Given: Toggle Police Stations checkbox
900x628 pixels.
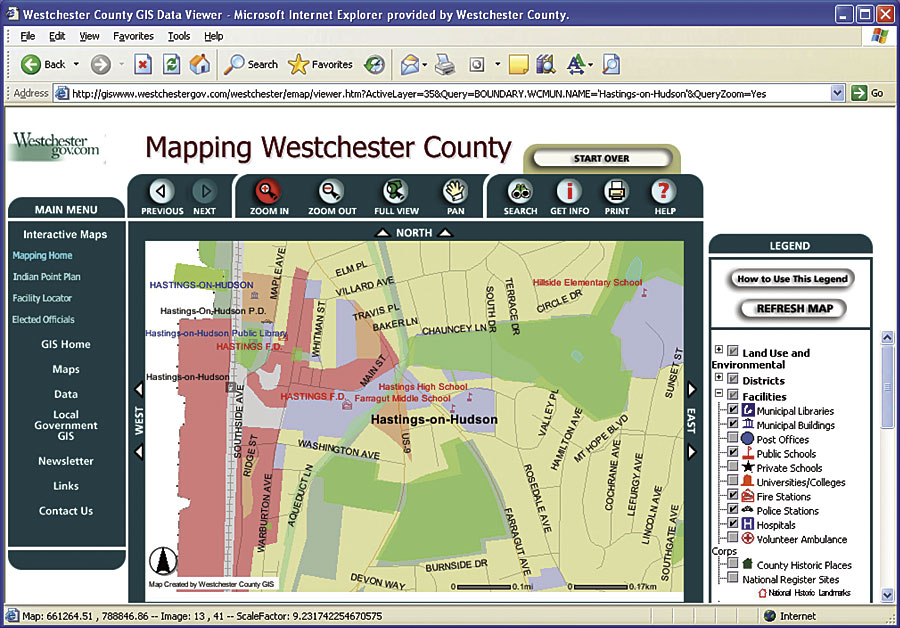Looking at the screenshot, I should (733, 509).
